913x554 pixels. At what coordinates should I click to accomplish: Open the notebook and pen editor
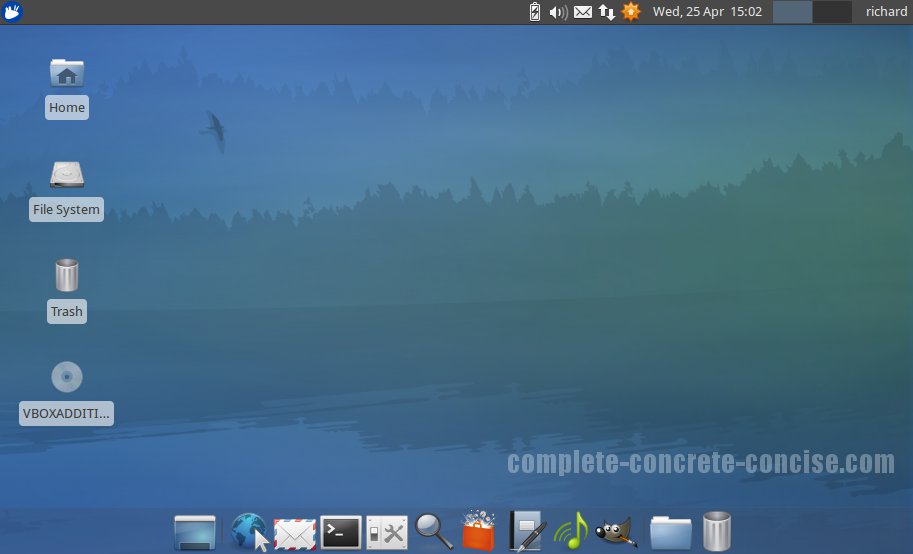527,531
